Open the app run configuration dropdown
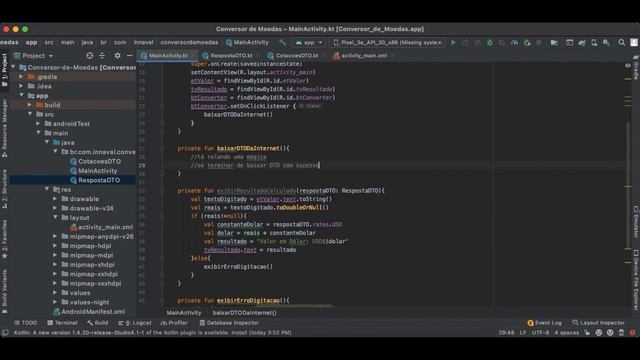 [309, 42]
